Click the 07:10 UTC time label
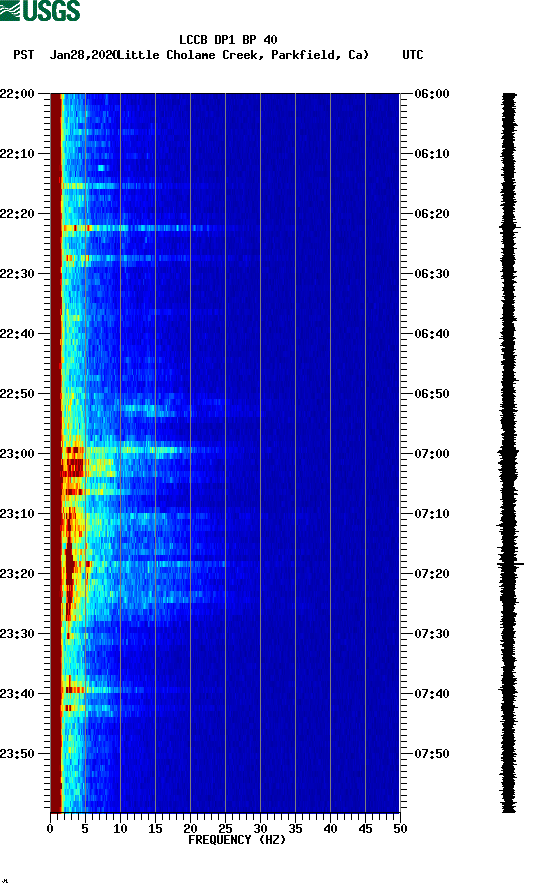This screenshot has height=892, width=552. 432,514
